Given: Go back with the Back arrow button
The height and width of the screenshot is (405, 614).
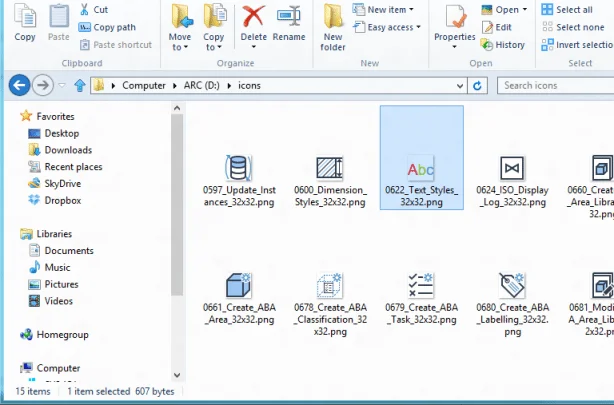Looking at the screenshot, I should pyautogui.click(x=18, y=85).
